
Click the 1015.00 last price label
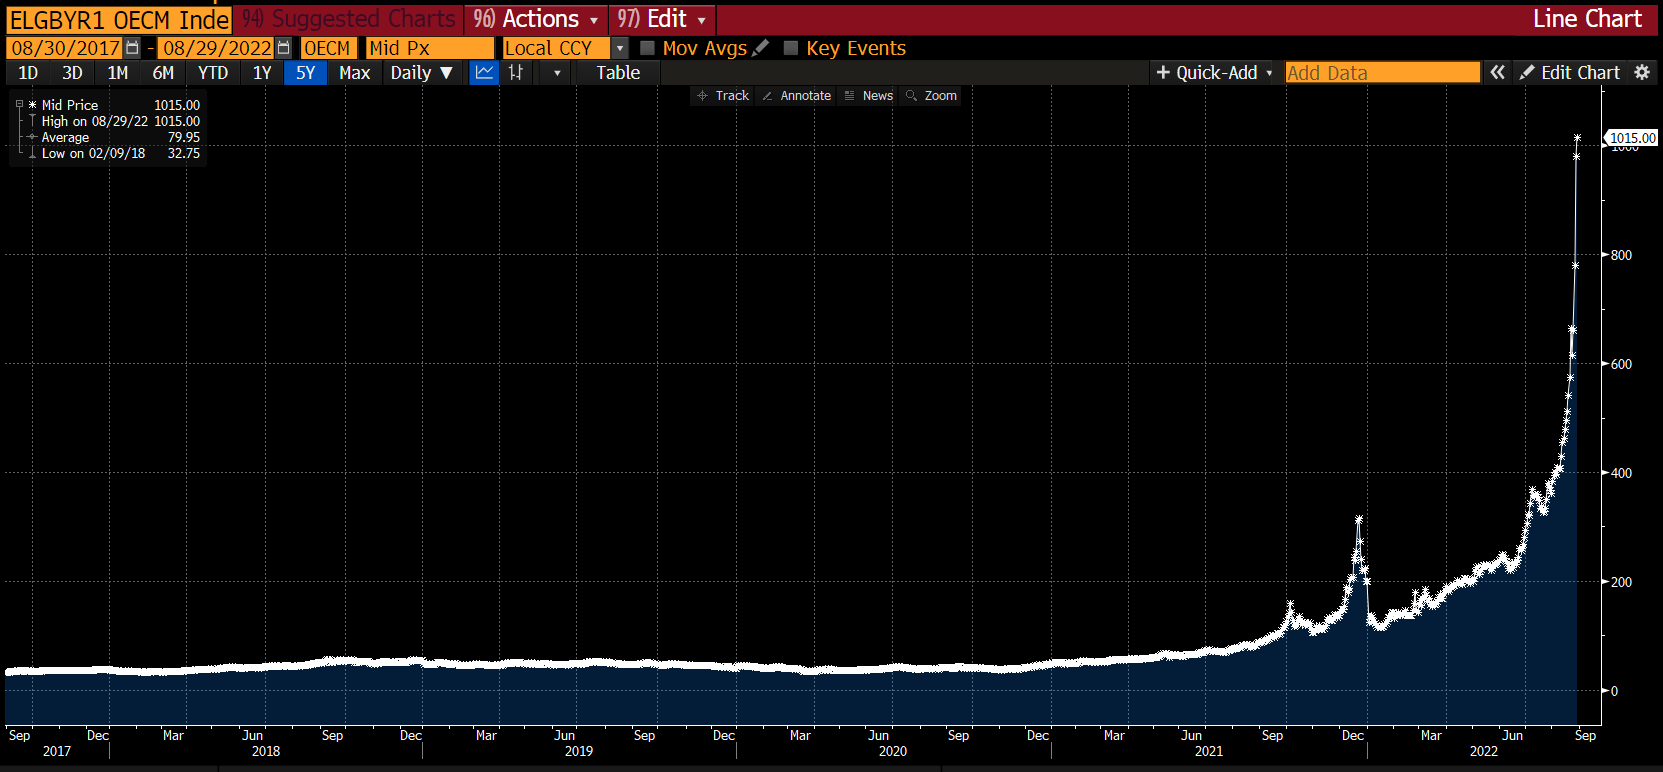point(1632,138)
